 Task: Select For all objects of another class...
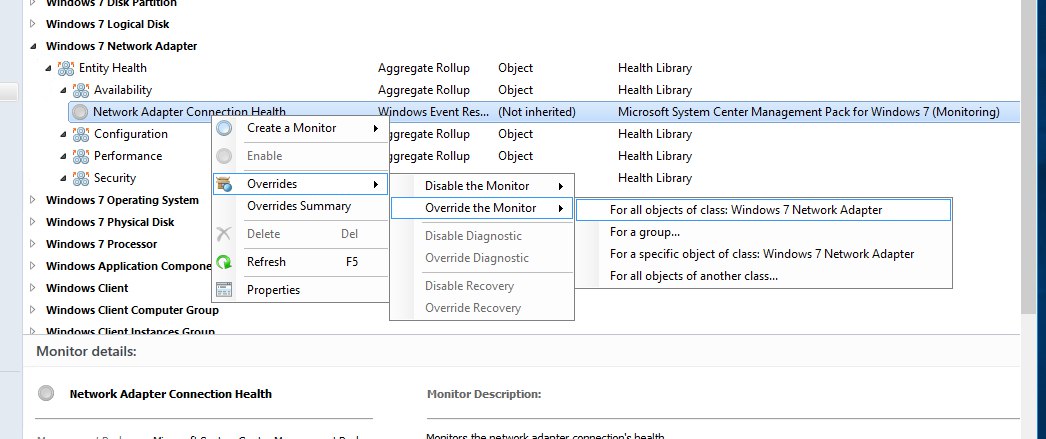click(763, 276)
